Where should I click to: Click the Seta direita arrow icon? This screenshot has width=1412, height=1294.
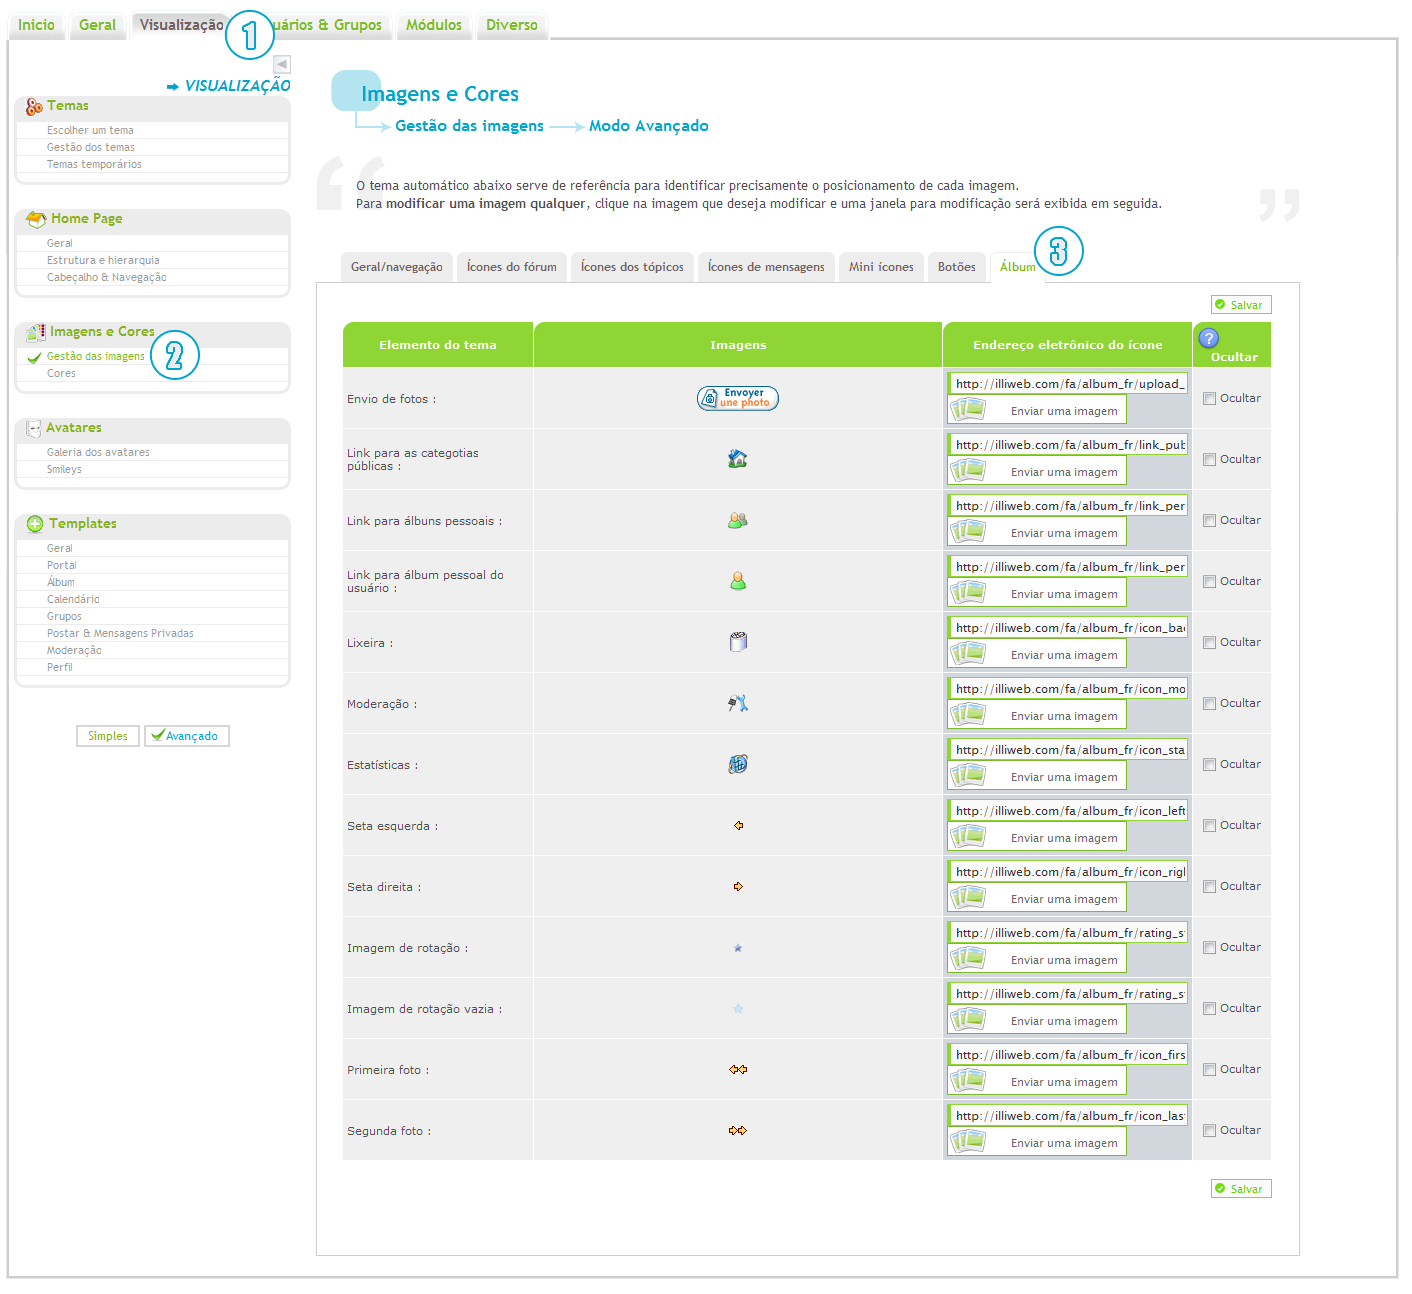738,886
